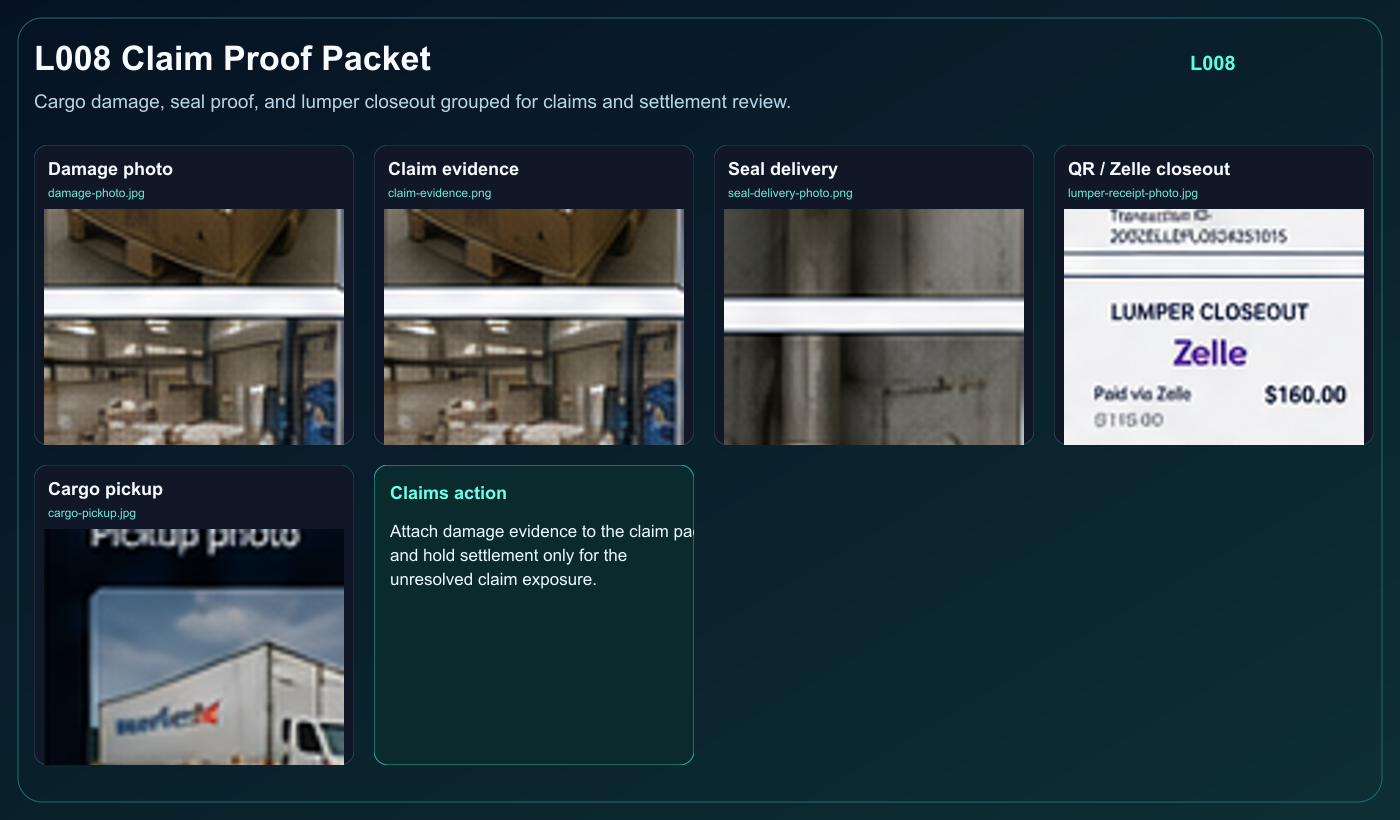Click the Zelle logo on the receipt
This screenshot has height=820, width=1400.
pos(1210,353)
